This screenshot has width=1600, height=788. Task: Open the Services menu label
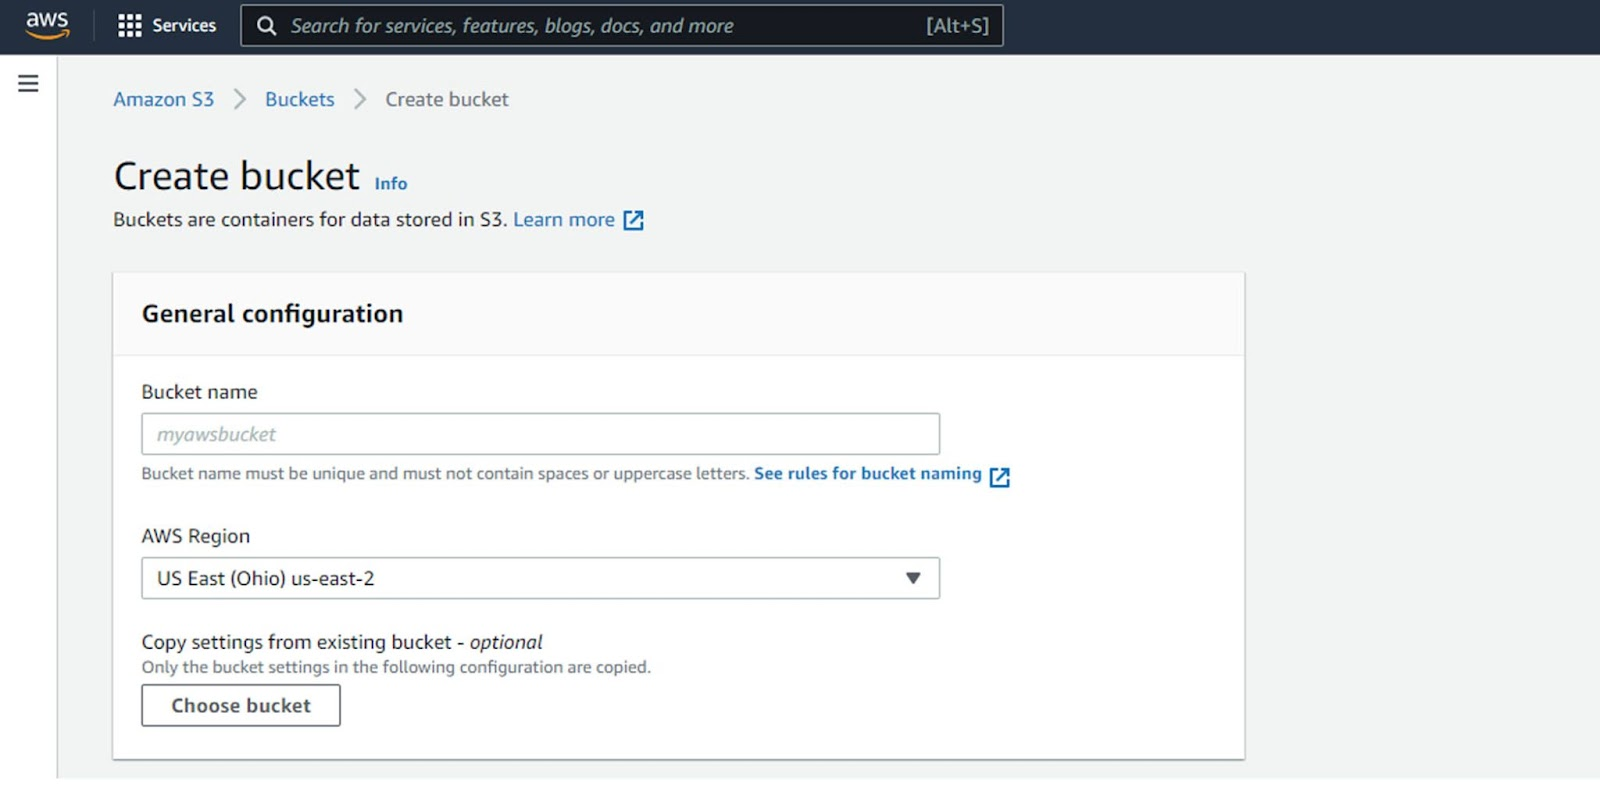184,26
